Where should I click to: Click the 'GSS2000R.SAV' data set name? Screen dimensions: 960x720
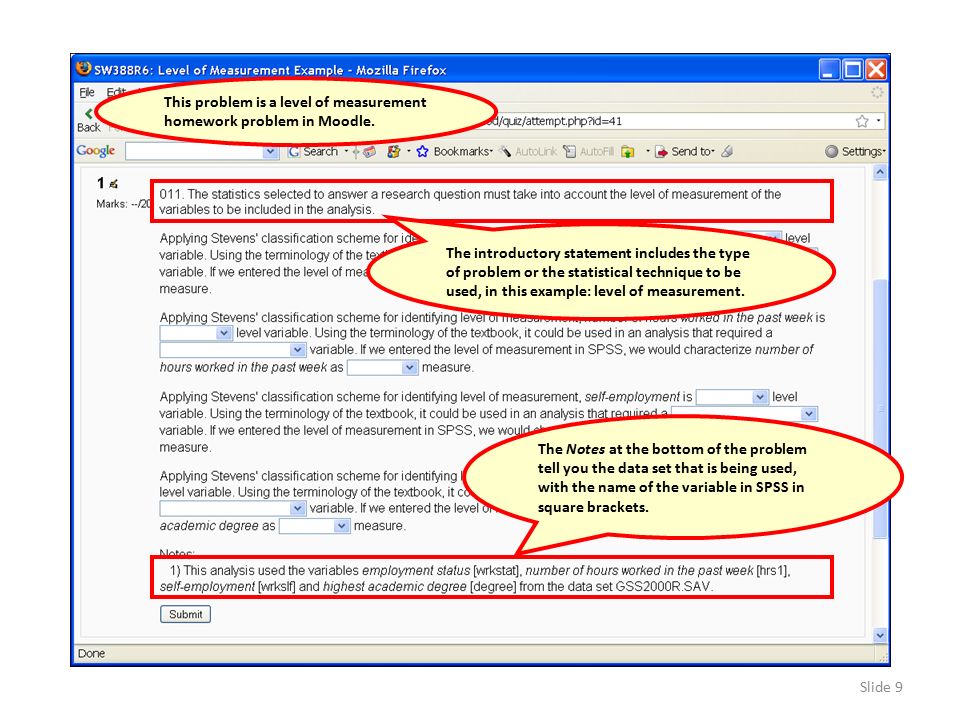664,587
